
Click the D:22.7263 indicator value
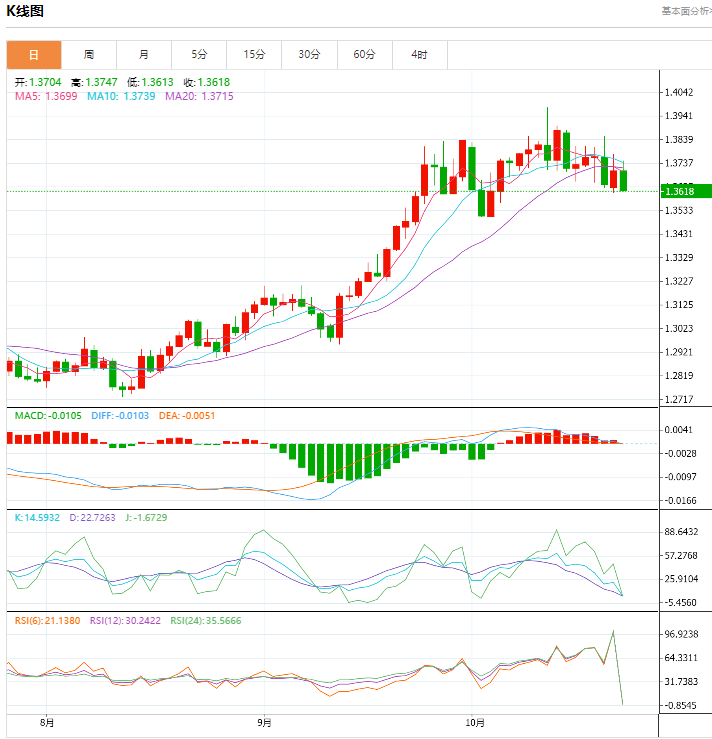pyautogui.click(x=92, y=517)
